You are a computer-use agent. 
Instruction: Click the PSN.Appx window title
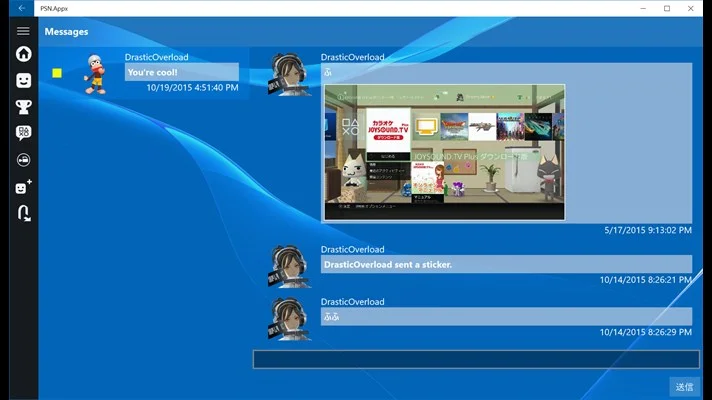tap(54, 9)
